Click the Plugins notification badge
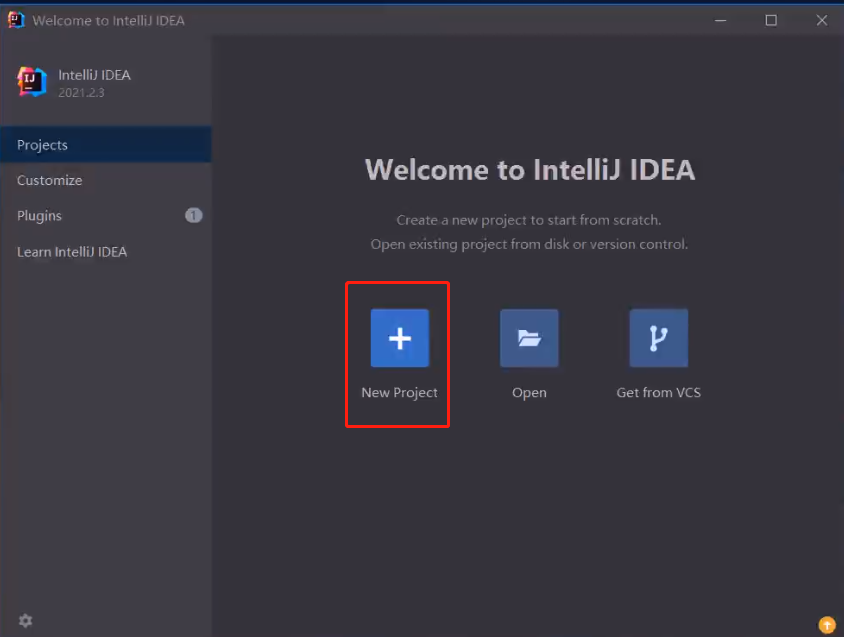844x637 pixels. click(194, 215)
